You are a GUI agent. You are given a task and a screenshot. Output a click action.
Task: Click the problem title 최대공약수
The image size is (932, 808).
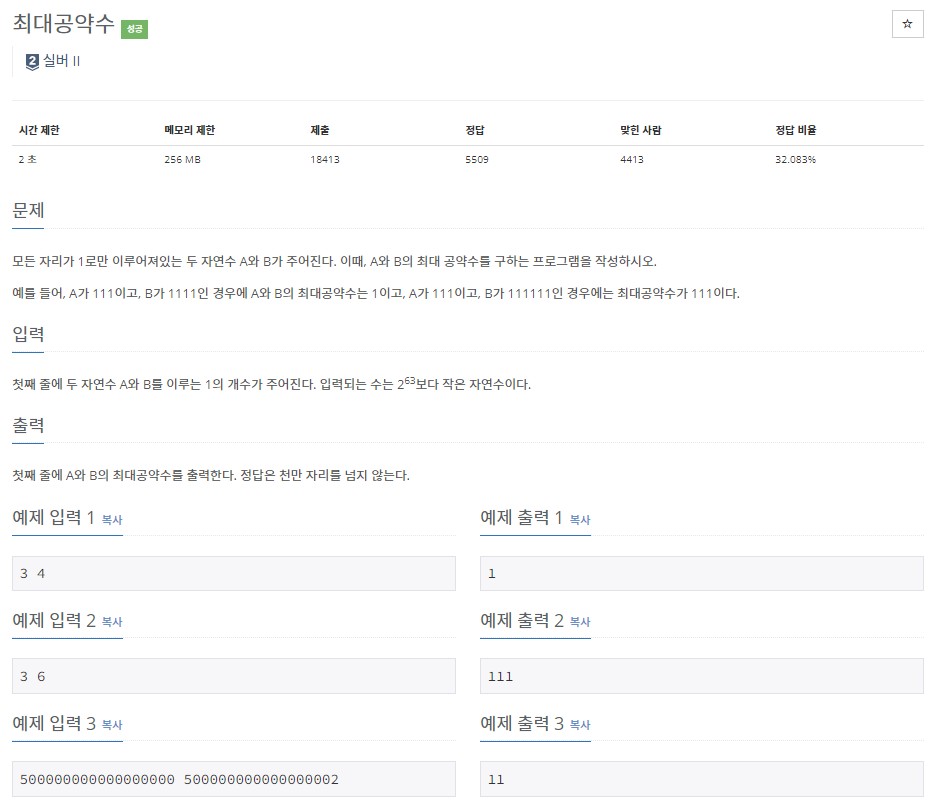(63, 24)
